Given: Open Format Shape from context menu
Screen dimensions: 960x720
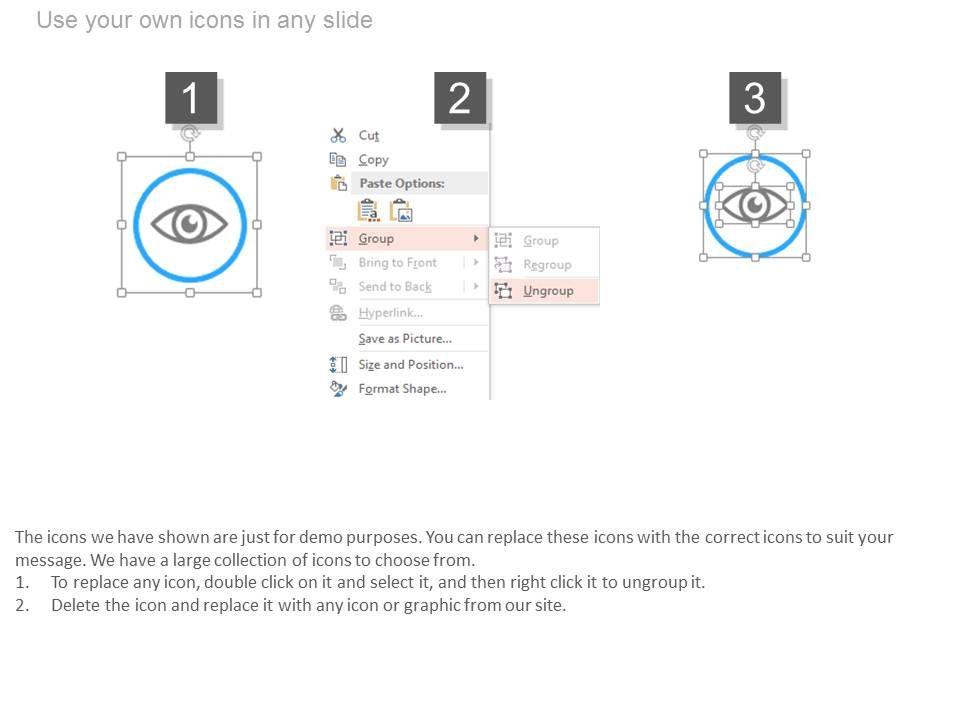Looking at the screenshot, I should point(402,389).
